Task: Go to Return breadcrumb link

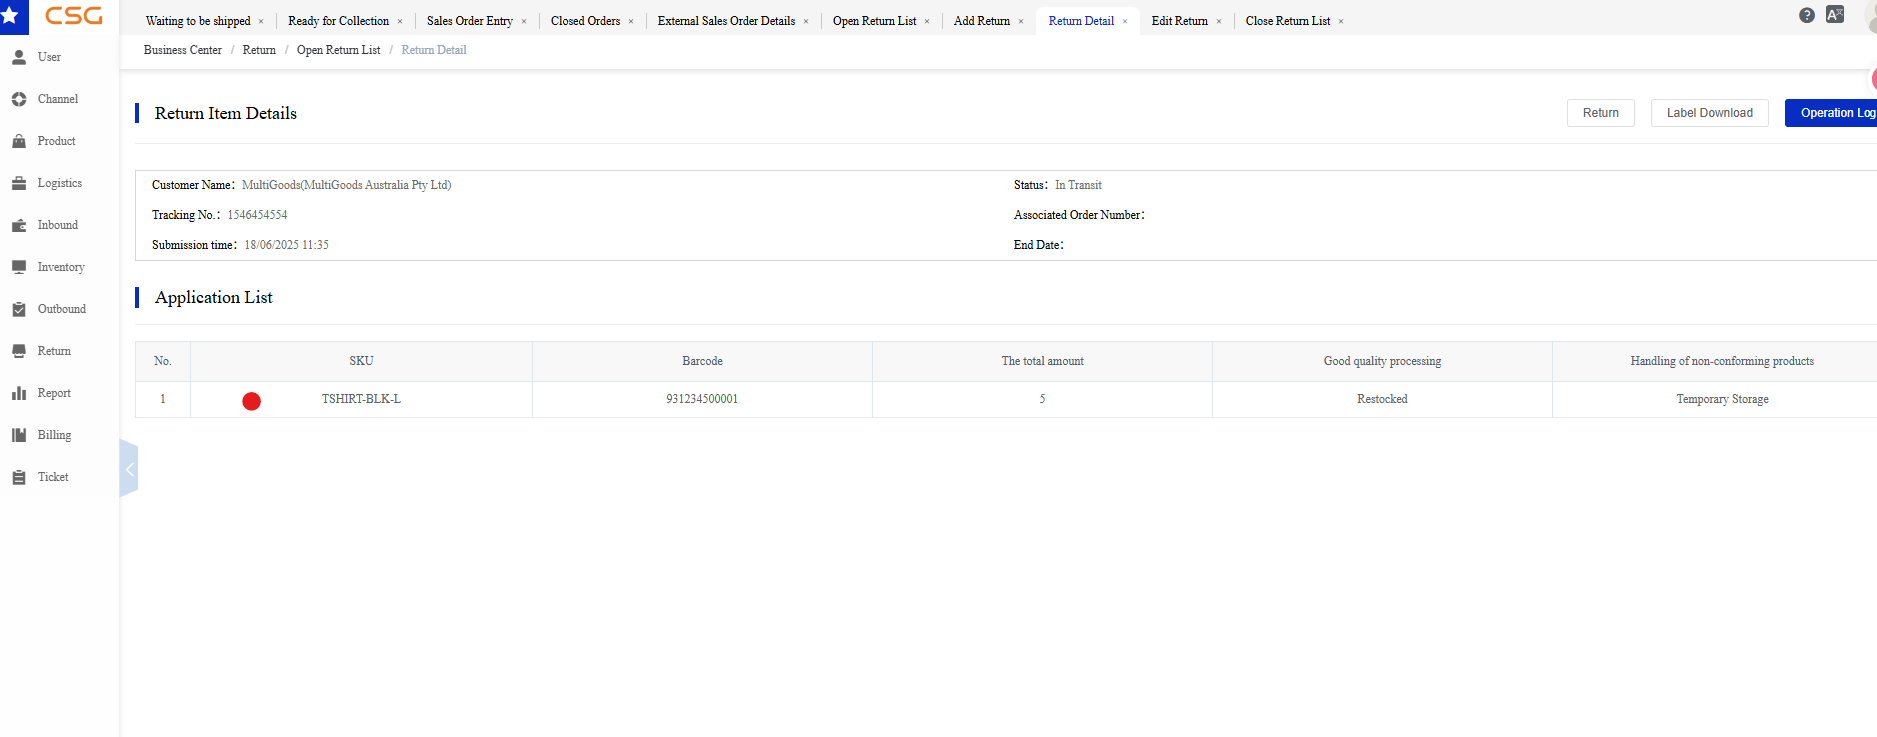Action: (259, 50)
